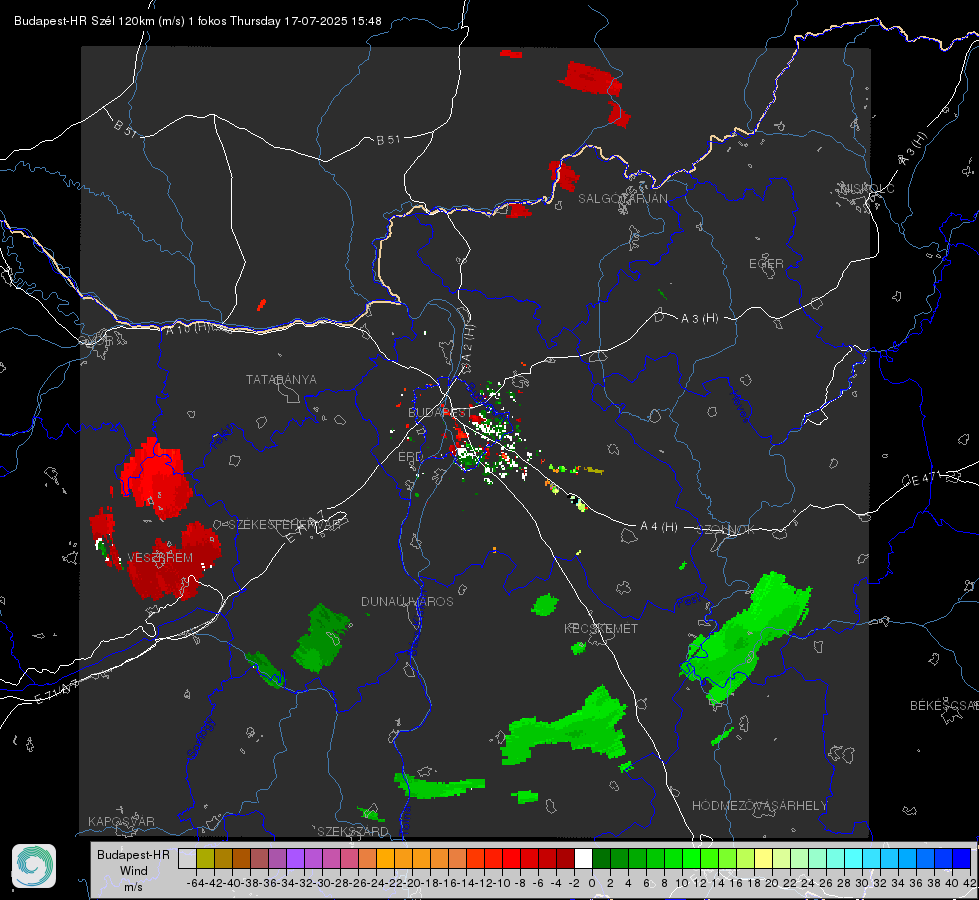Click the KAPOSVÁR city label
The image size is (979, 900).
click(x=121, y=821)
